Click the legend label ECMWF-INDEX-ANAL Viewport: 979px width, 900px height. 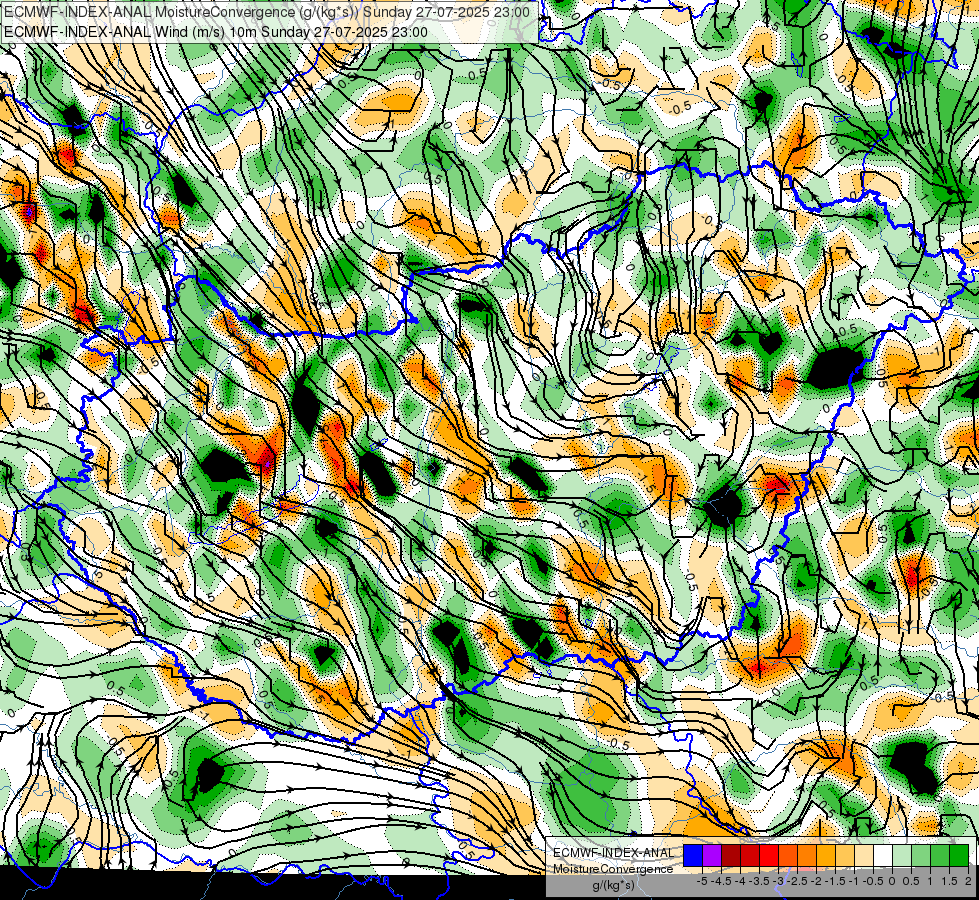[613, 853]
